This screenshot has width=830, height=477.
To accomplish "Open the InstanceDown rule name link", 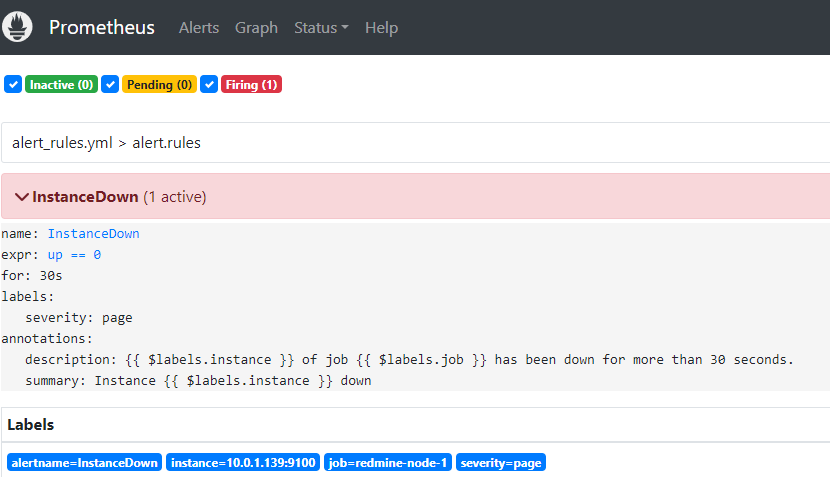I will (94, 233).
